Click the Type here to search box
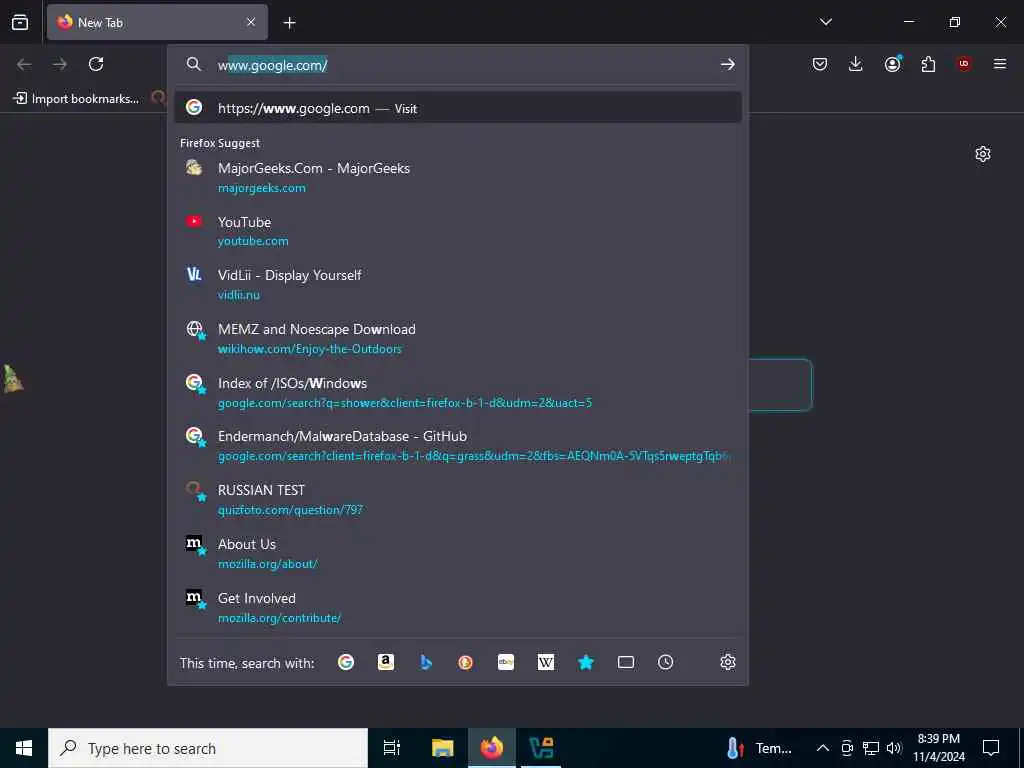The image size is (1024, 768). click(208, 748)
